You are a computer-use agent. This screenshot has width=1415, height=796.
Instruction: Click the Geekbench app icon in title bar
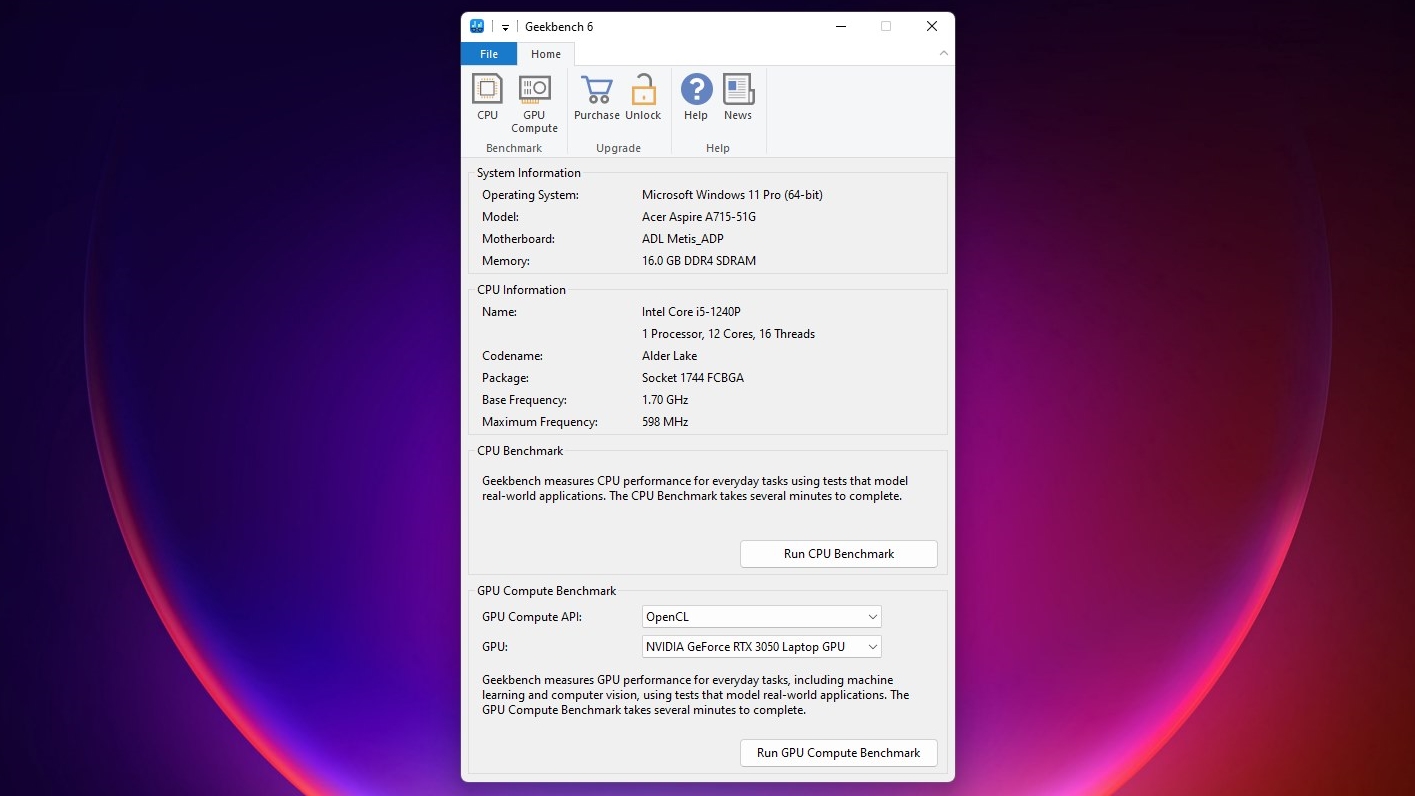point(477,27)
